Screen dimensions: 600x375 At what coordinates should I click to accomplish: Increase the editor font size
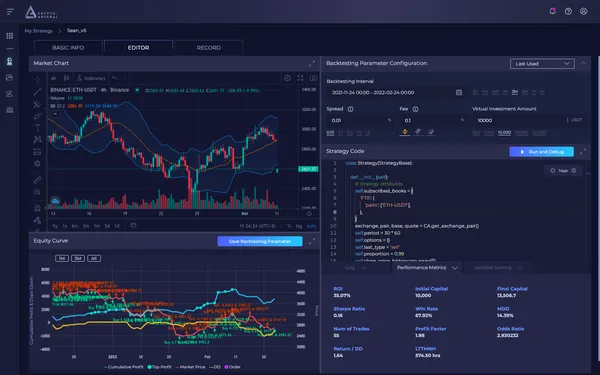pos(574,171)
